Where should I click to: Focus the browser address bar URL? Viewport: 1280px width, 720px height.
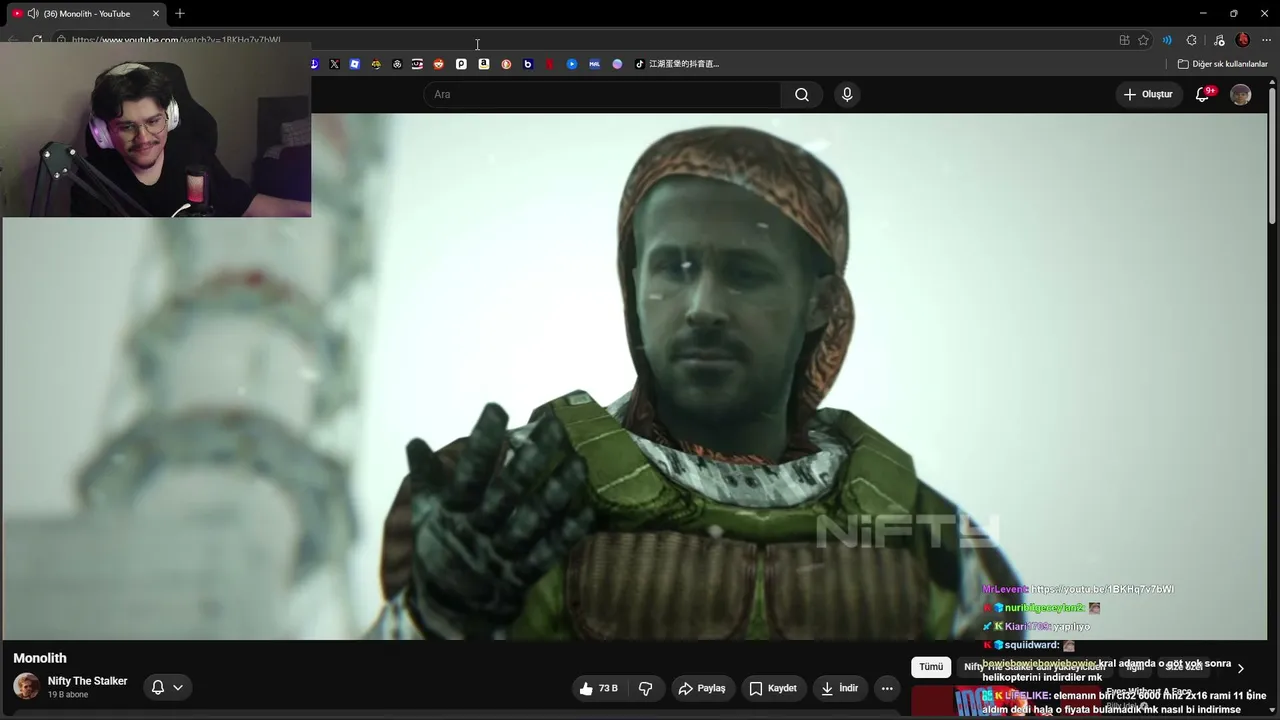[x=176, y=40]
